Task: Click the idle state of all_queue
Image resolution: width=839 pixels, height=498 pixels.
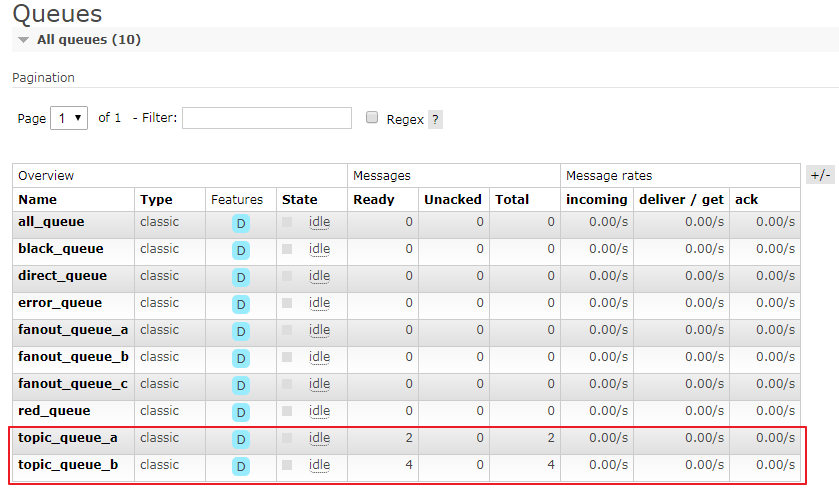Action: tap(319, 222)
